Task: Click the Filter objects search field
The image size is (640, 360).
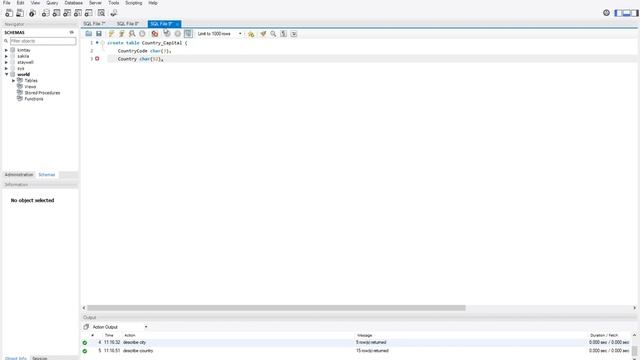Action: click(43, 41)
